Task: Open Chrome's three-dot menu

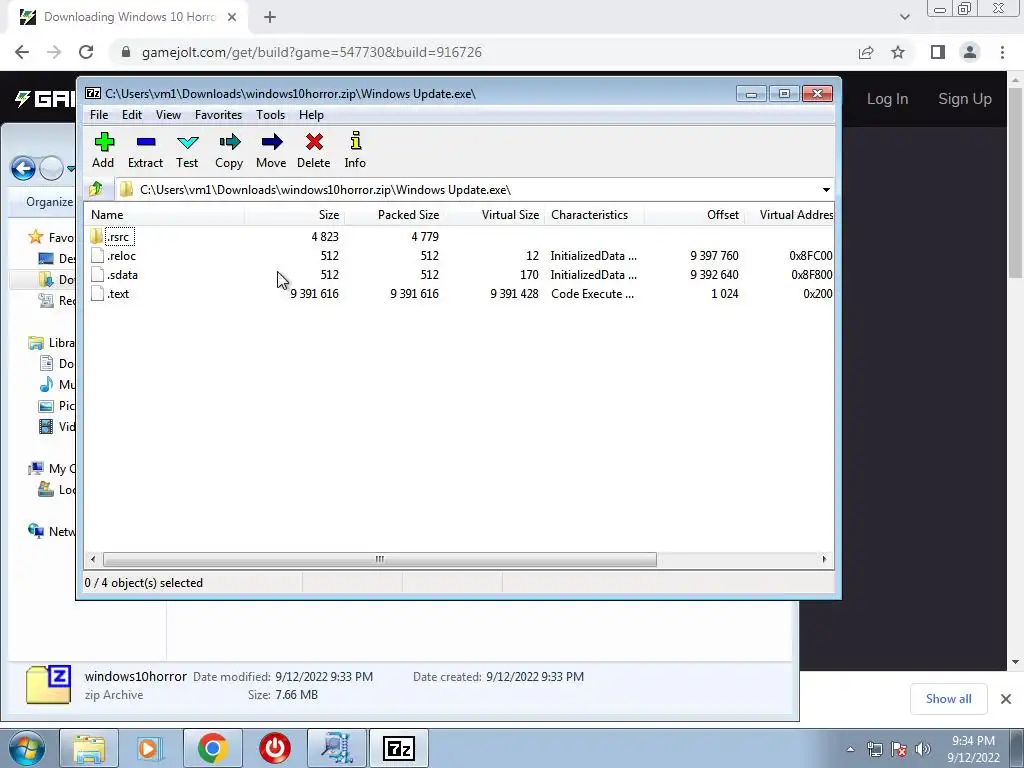Action: tap(1002, 52)
